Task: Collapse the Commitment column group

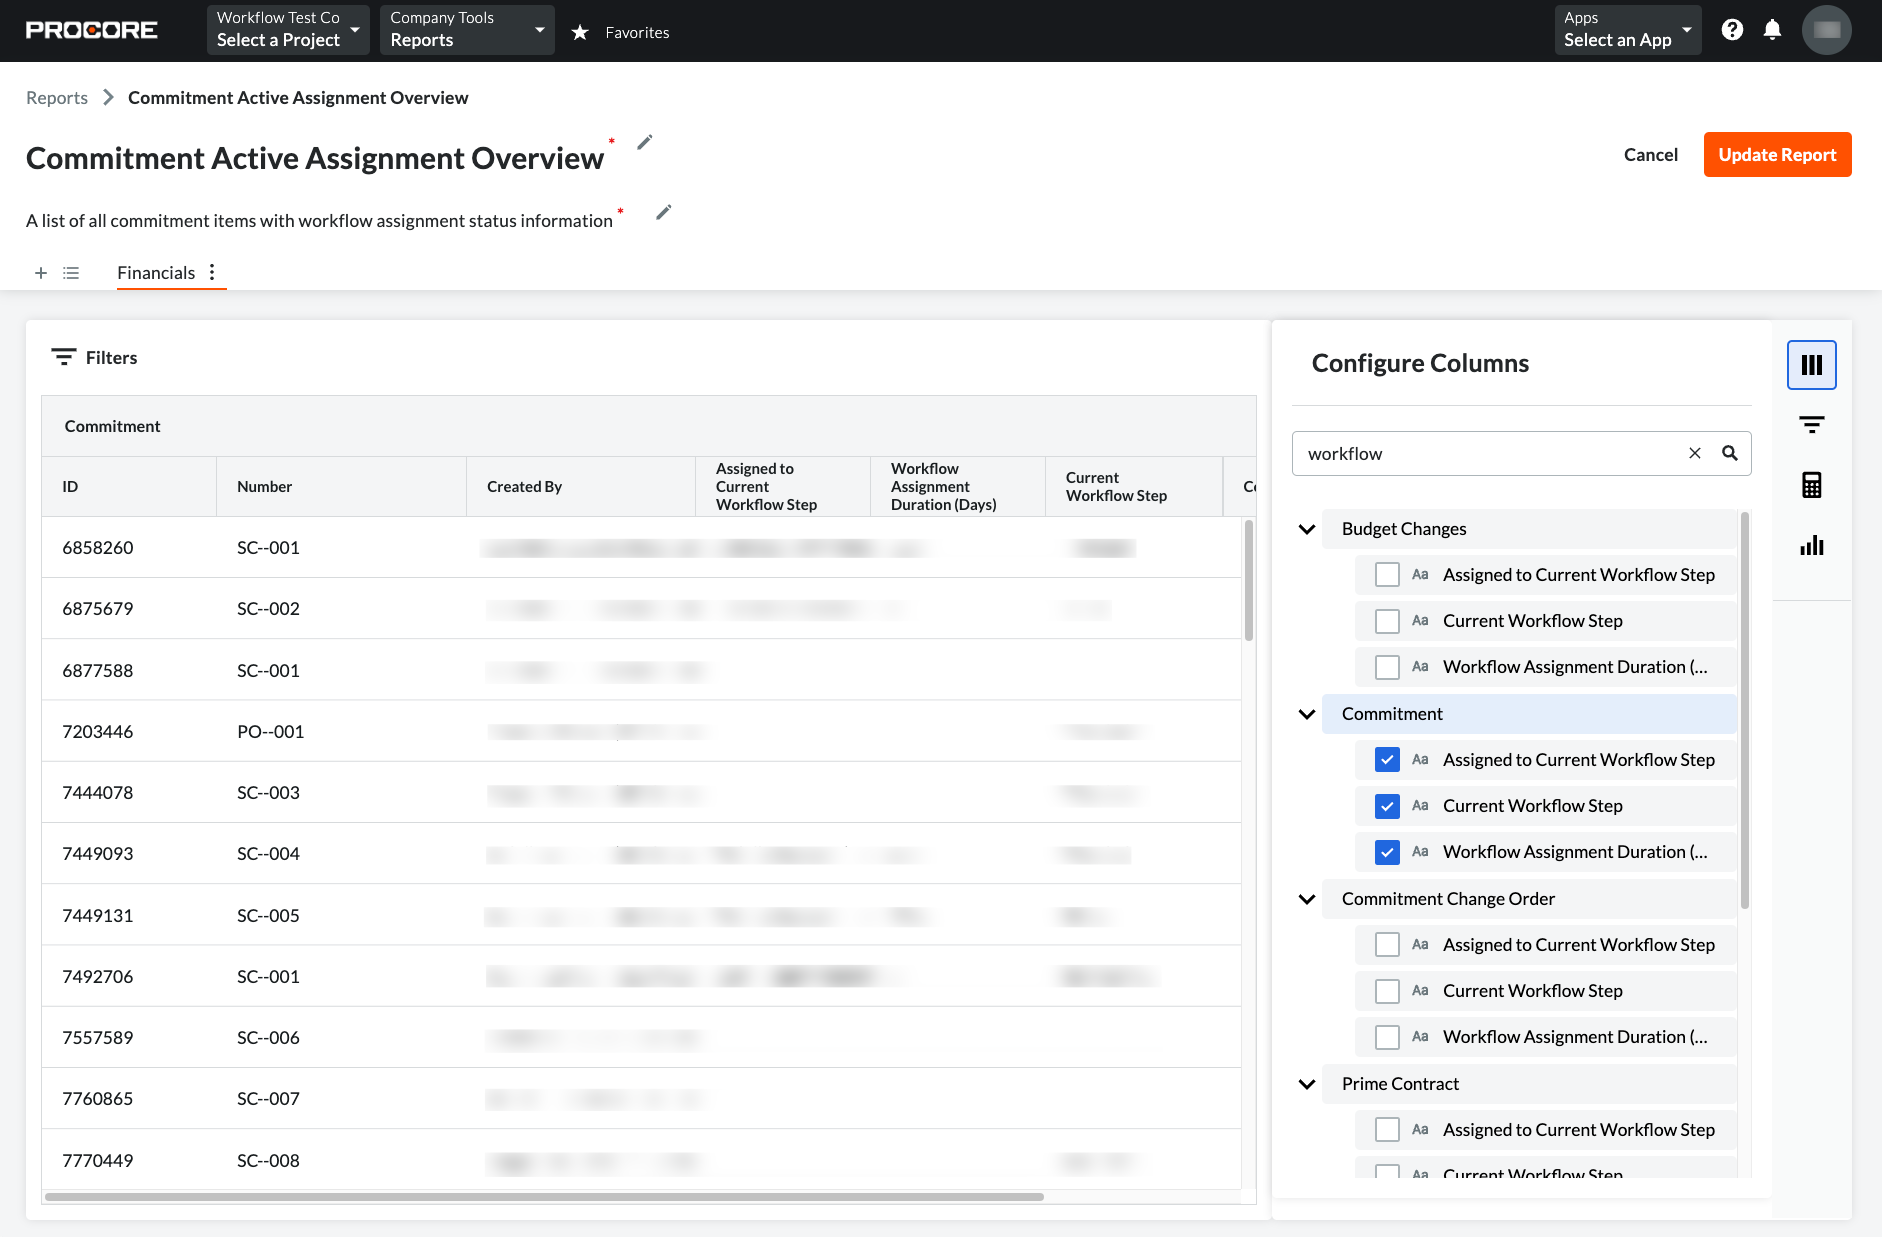Action: pos(1306,714)
